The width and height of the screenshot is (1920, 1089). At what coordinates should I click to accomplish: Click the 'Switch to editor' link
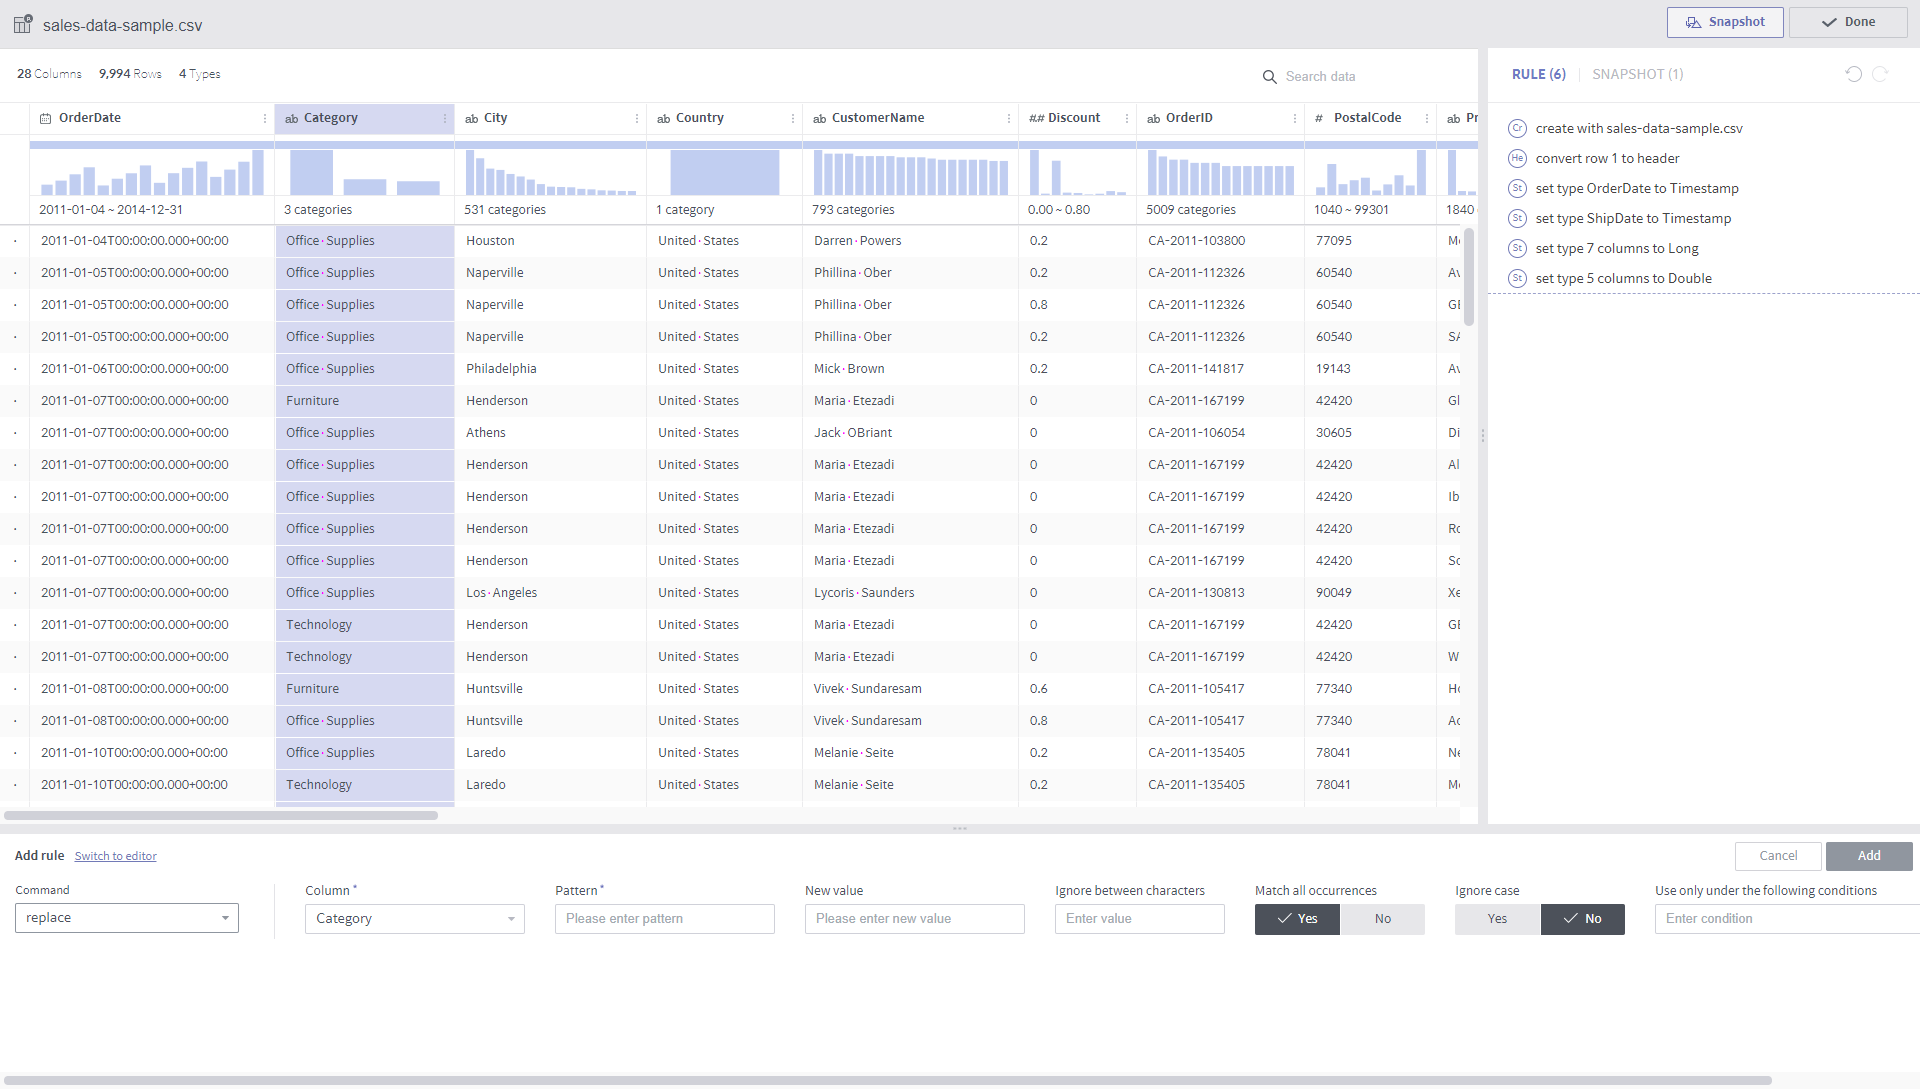(115, 856)
